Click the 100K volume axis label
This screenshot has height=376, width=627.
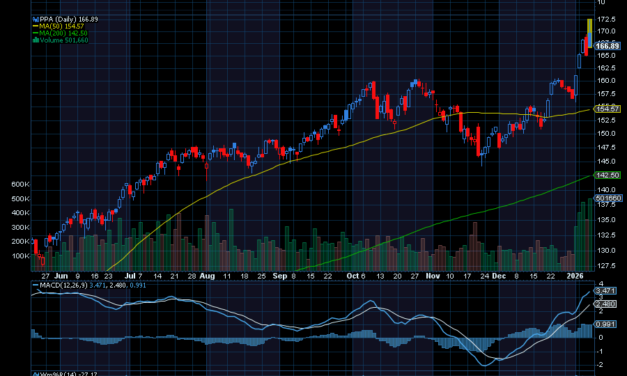(x=20, y=256)
